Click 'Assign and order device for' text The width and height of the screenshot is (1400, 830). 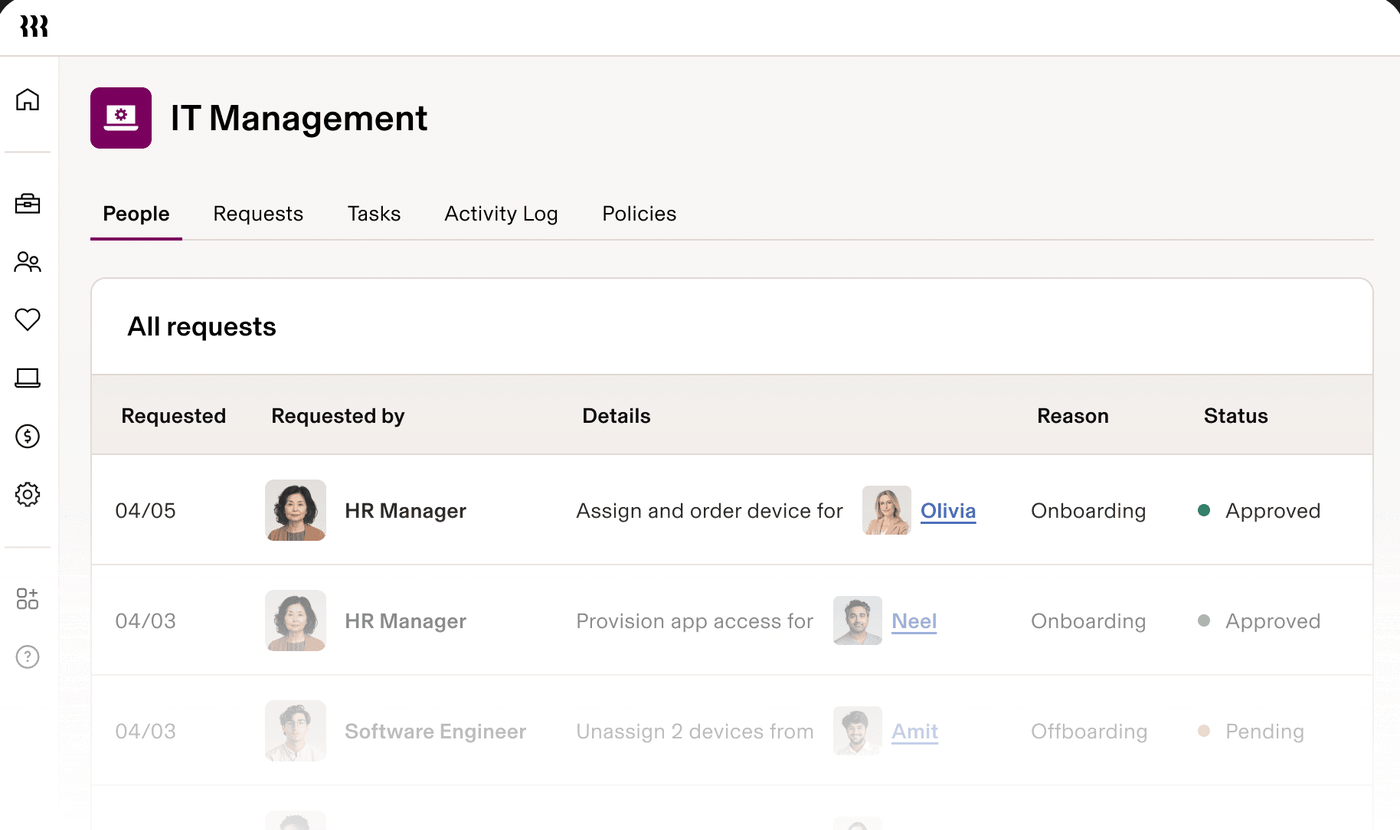coord(710,511)
